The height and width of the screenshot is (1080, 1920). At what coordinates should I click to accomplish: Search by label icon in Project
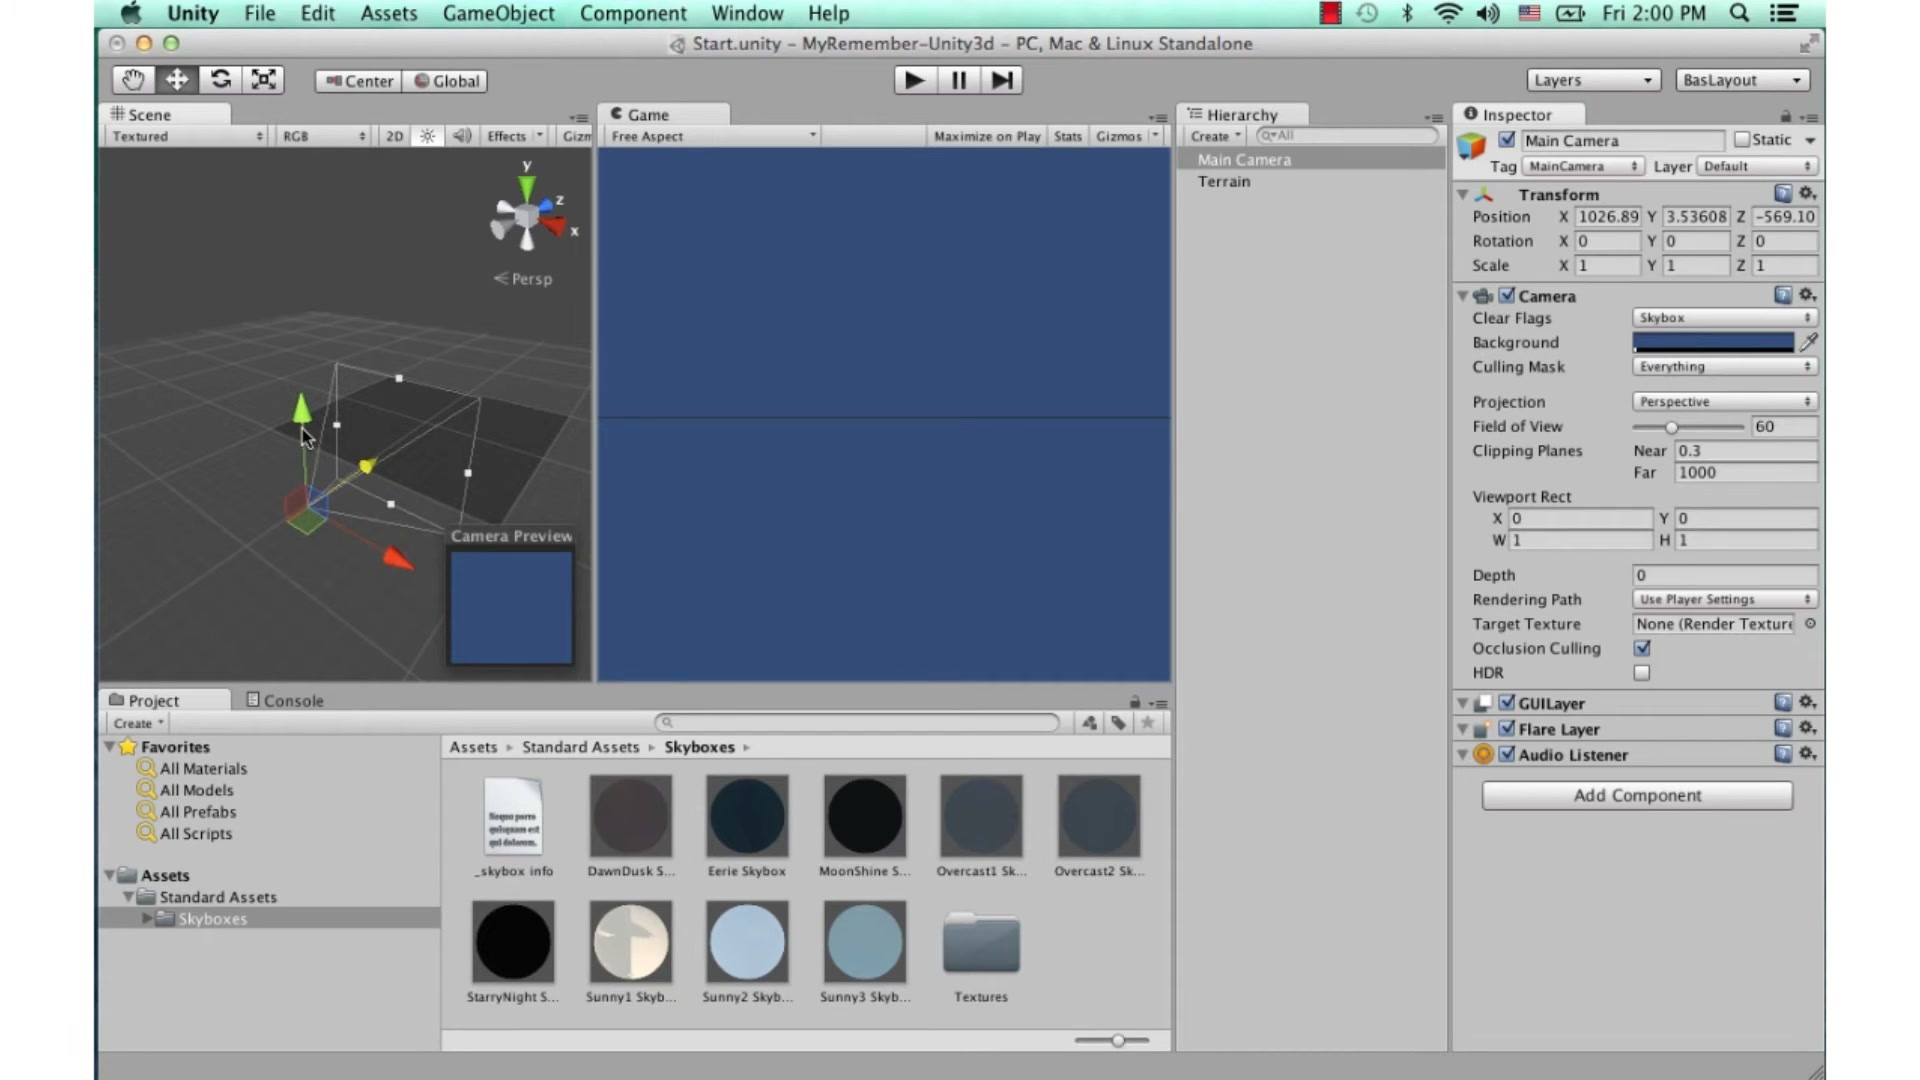[x=1118, y=723]
